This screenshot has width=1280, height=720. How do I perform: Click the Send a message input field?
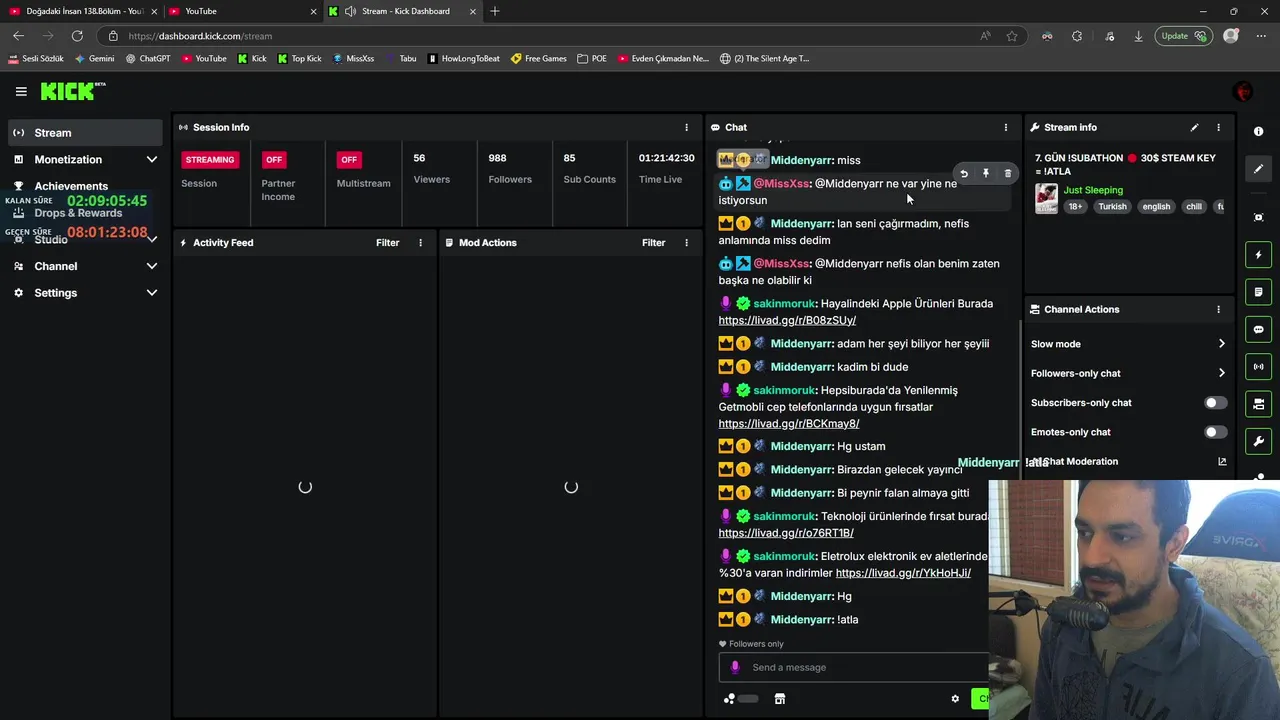(854, 667)
